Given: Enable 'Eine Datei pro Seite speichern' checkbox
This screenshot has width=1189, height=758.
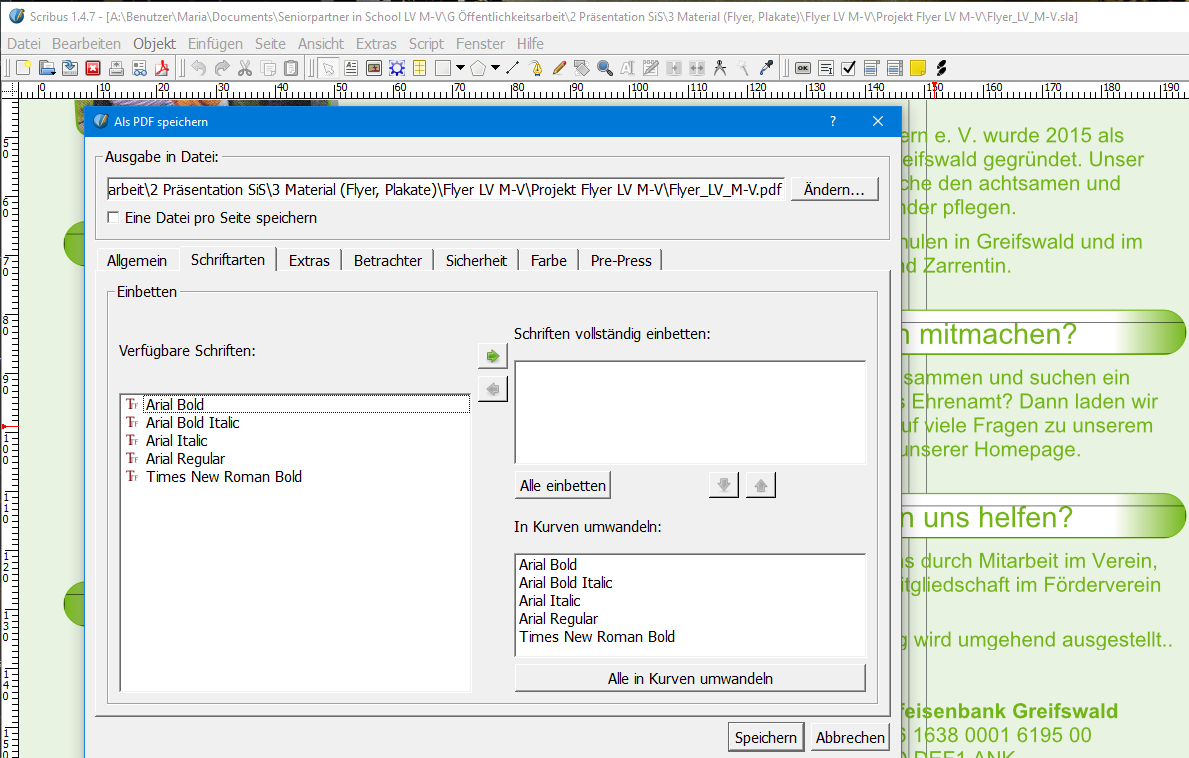Looking at the screenshot, I should [114, 218].
